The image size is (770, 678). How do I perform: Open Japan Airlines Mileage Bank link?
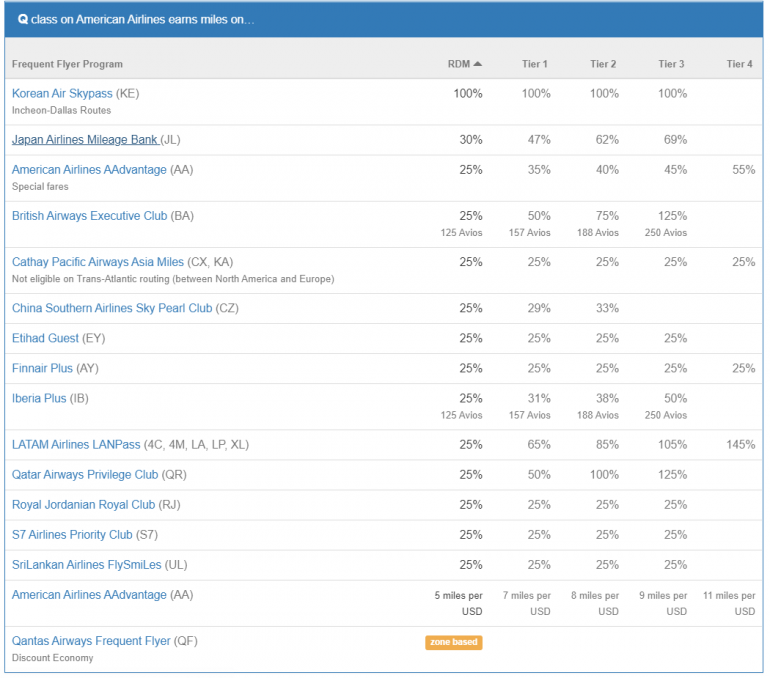84,140
